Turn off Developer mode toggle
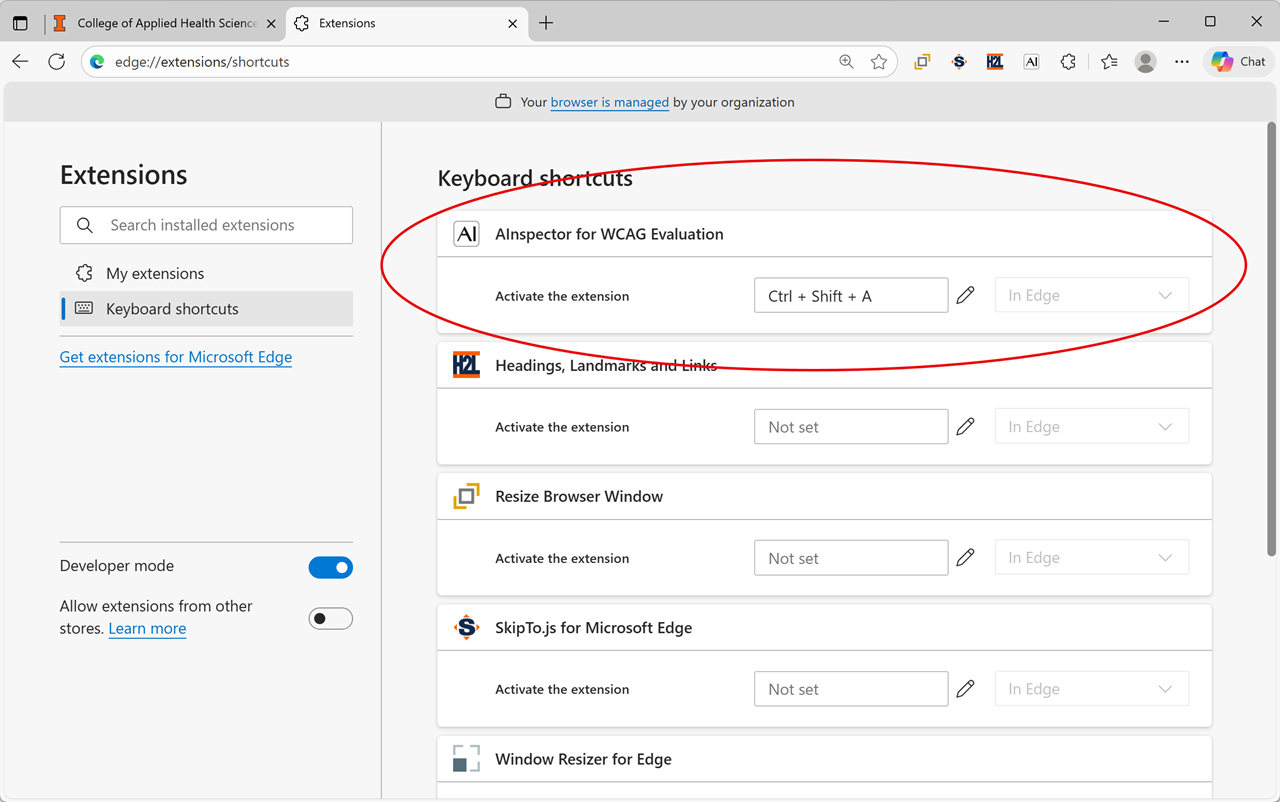 pyautogui.click(x=330, y=568)
